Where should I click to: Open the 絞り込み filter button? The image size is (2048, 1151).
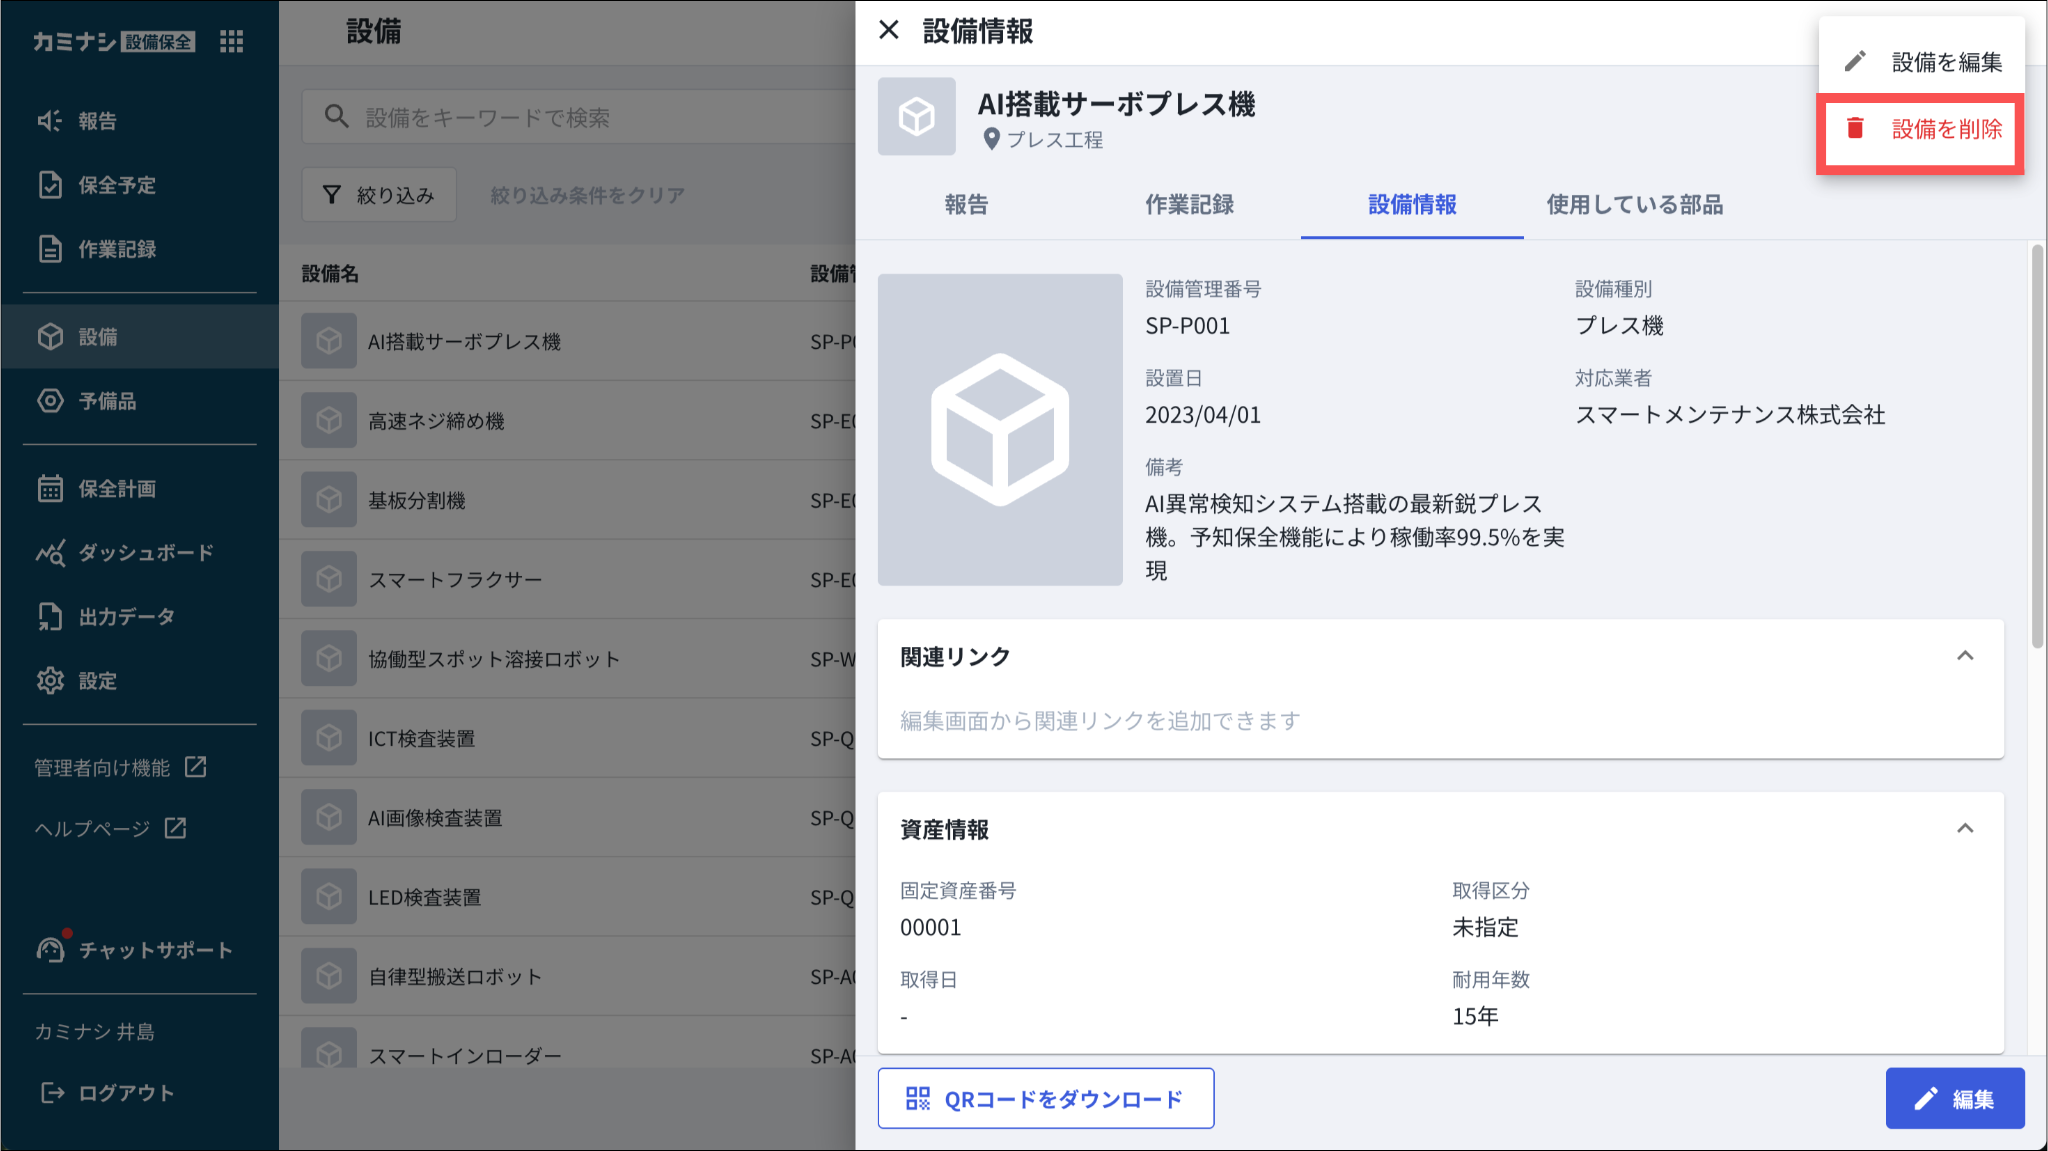point(379,195)
